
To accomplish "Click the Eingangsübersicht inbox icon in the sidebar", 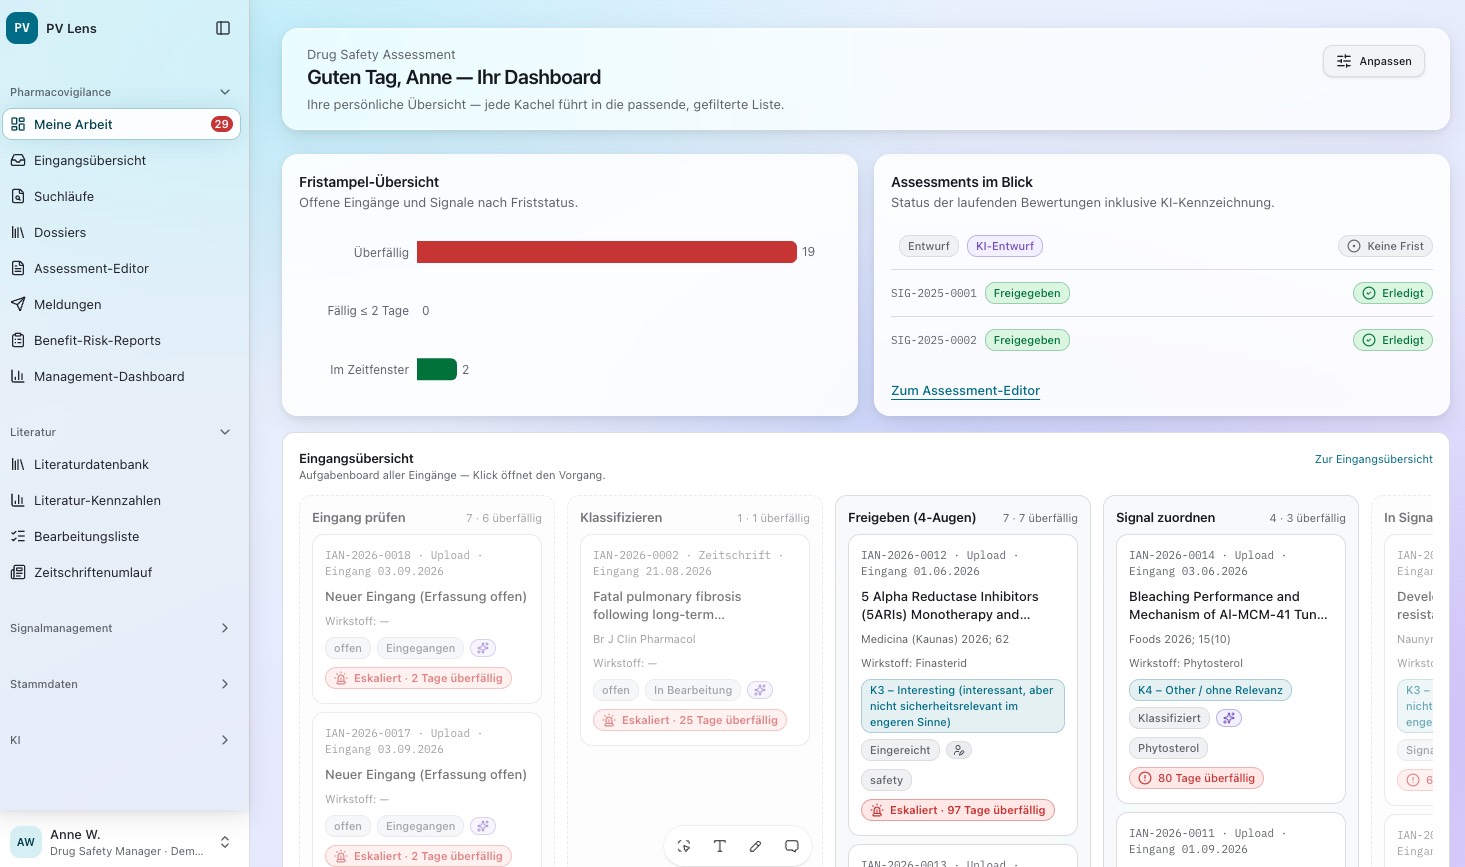I will (18, 160).
